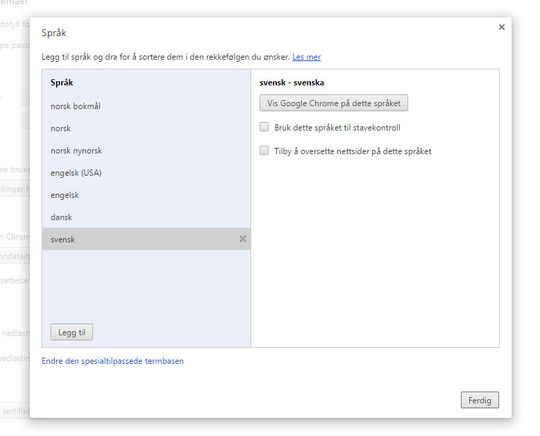
Task: Click the 'svensk - svenska' heading
Action: 292,83
